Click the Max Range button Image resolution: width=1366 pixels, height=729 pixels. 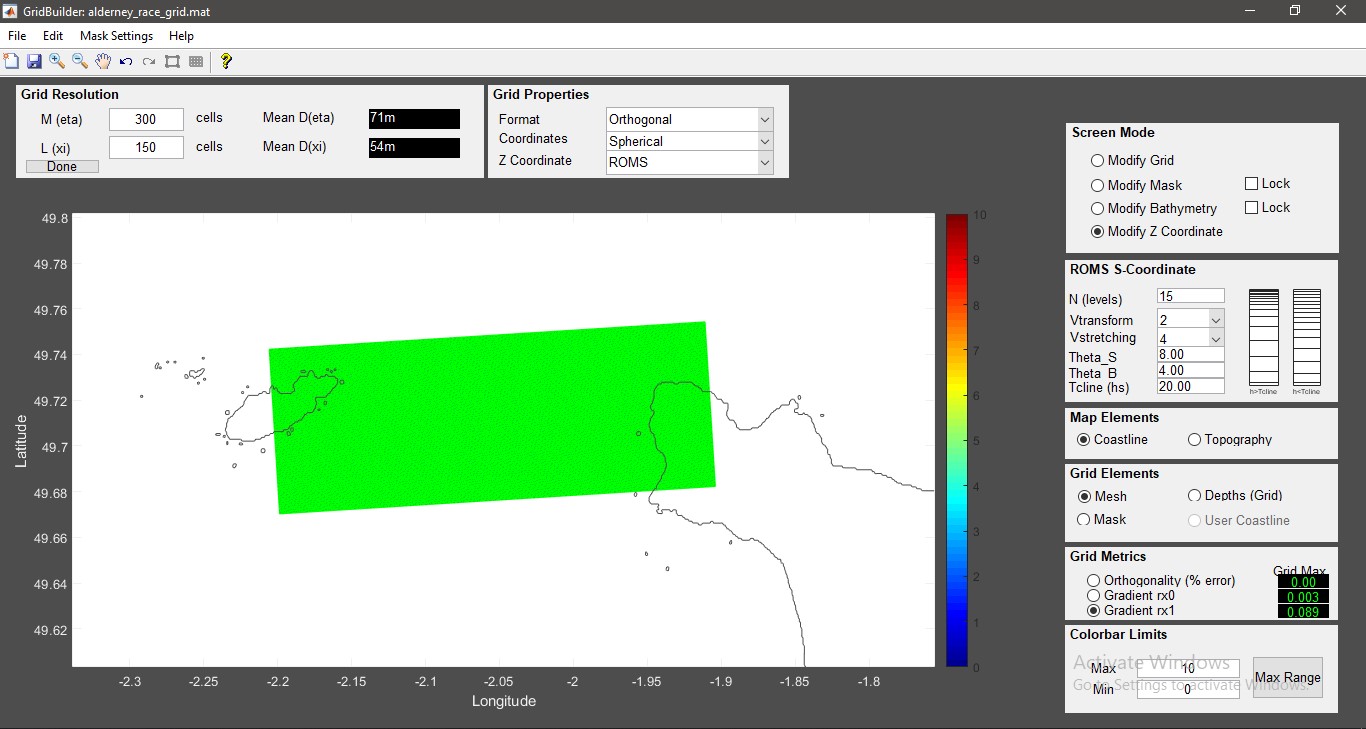(x=1287, y=678)
